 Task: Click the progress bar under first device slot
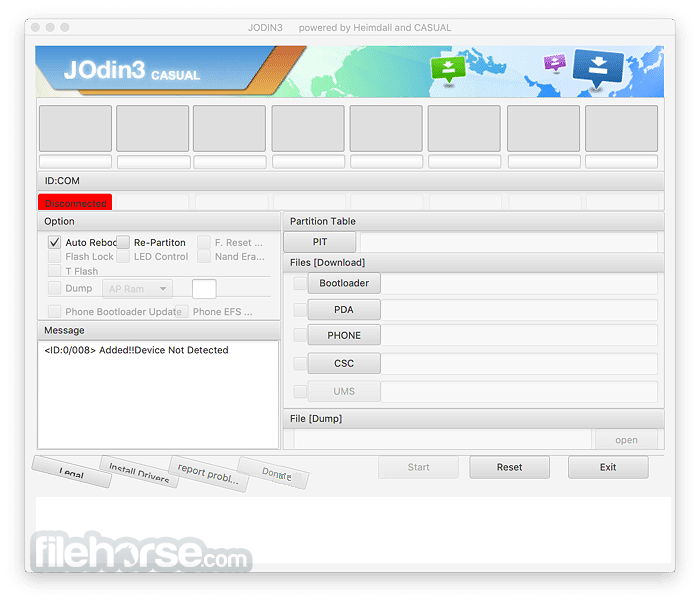75,162
